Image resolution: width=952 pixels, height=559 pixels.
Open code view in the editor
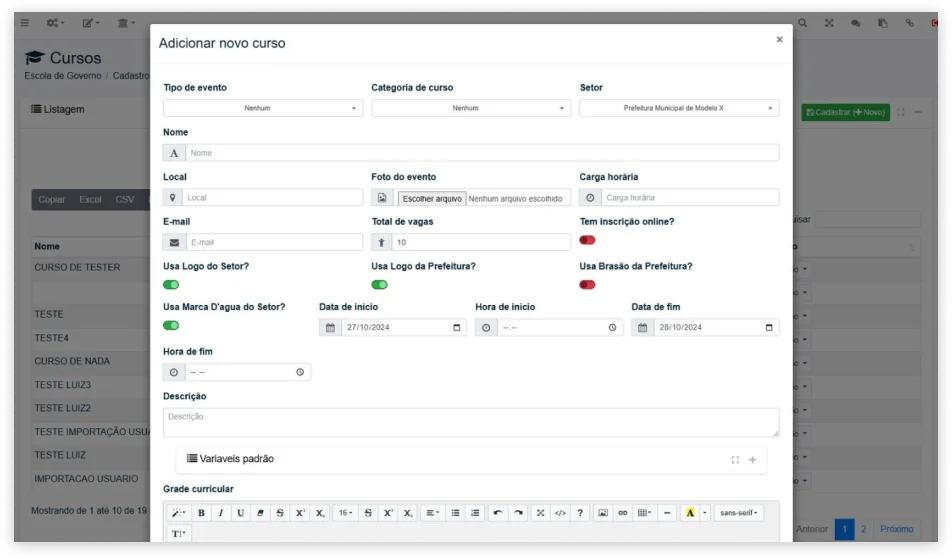[560, 513]
